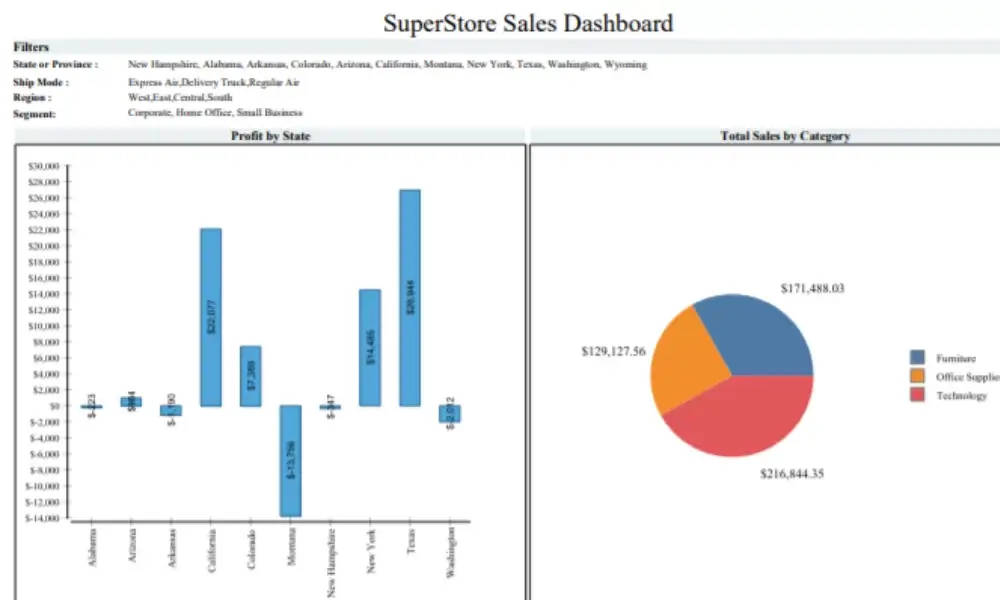1000x600 pixels.
Task: Click the Alabama x-axis label
Action: 92,547
